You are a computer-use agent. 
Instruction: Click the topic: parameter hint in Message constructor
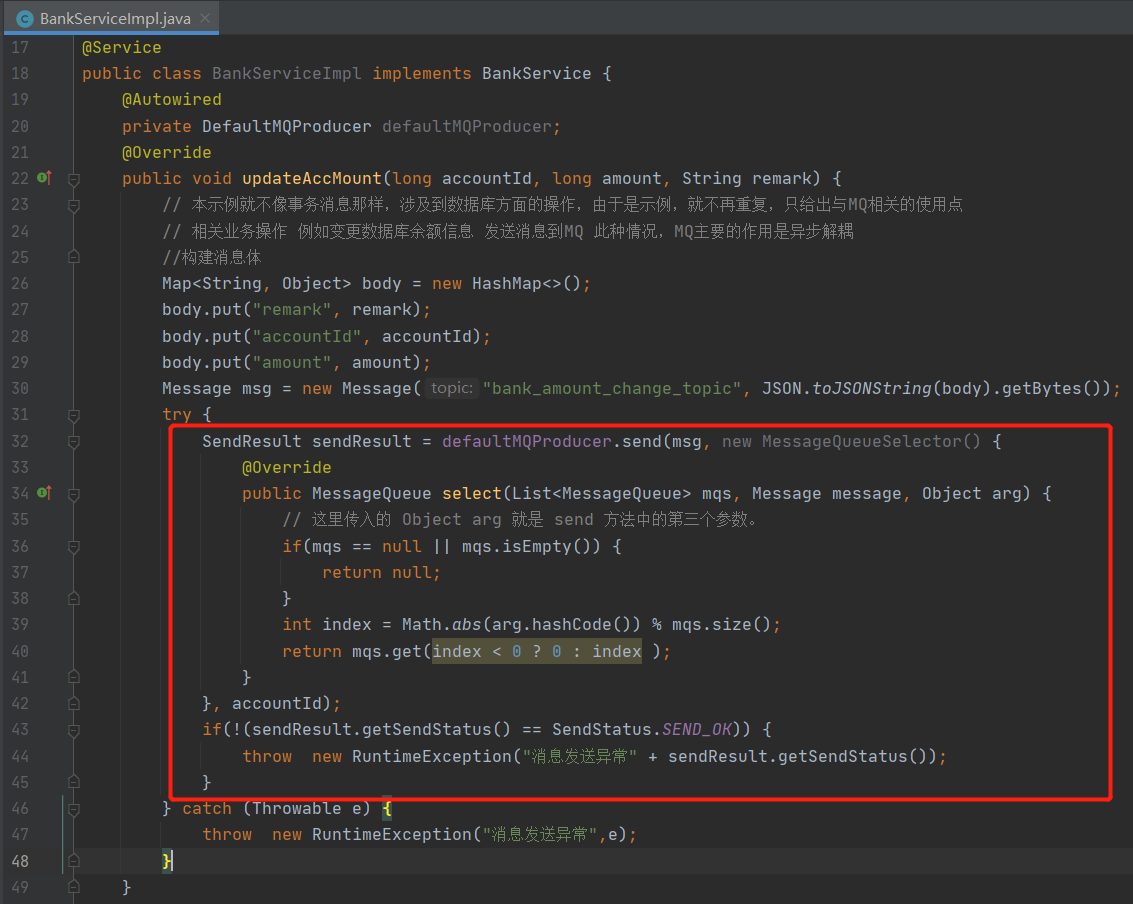pyautogui.click(x=451, y=388)
